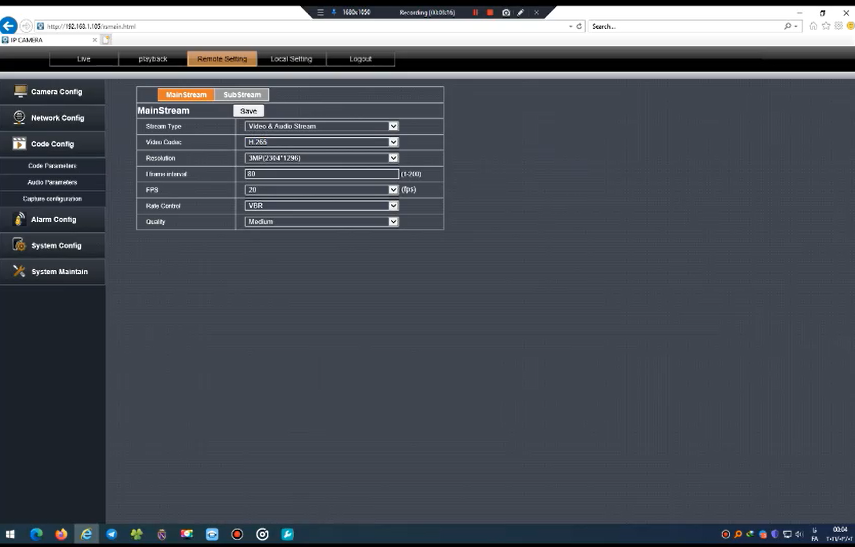Open the Local Setting tab
The image size is (855, 547).
[x=291, y=59]
